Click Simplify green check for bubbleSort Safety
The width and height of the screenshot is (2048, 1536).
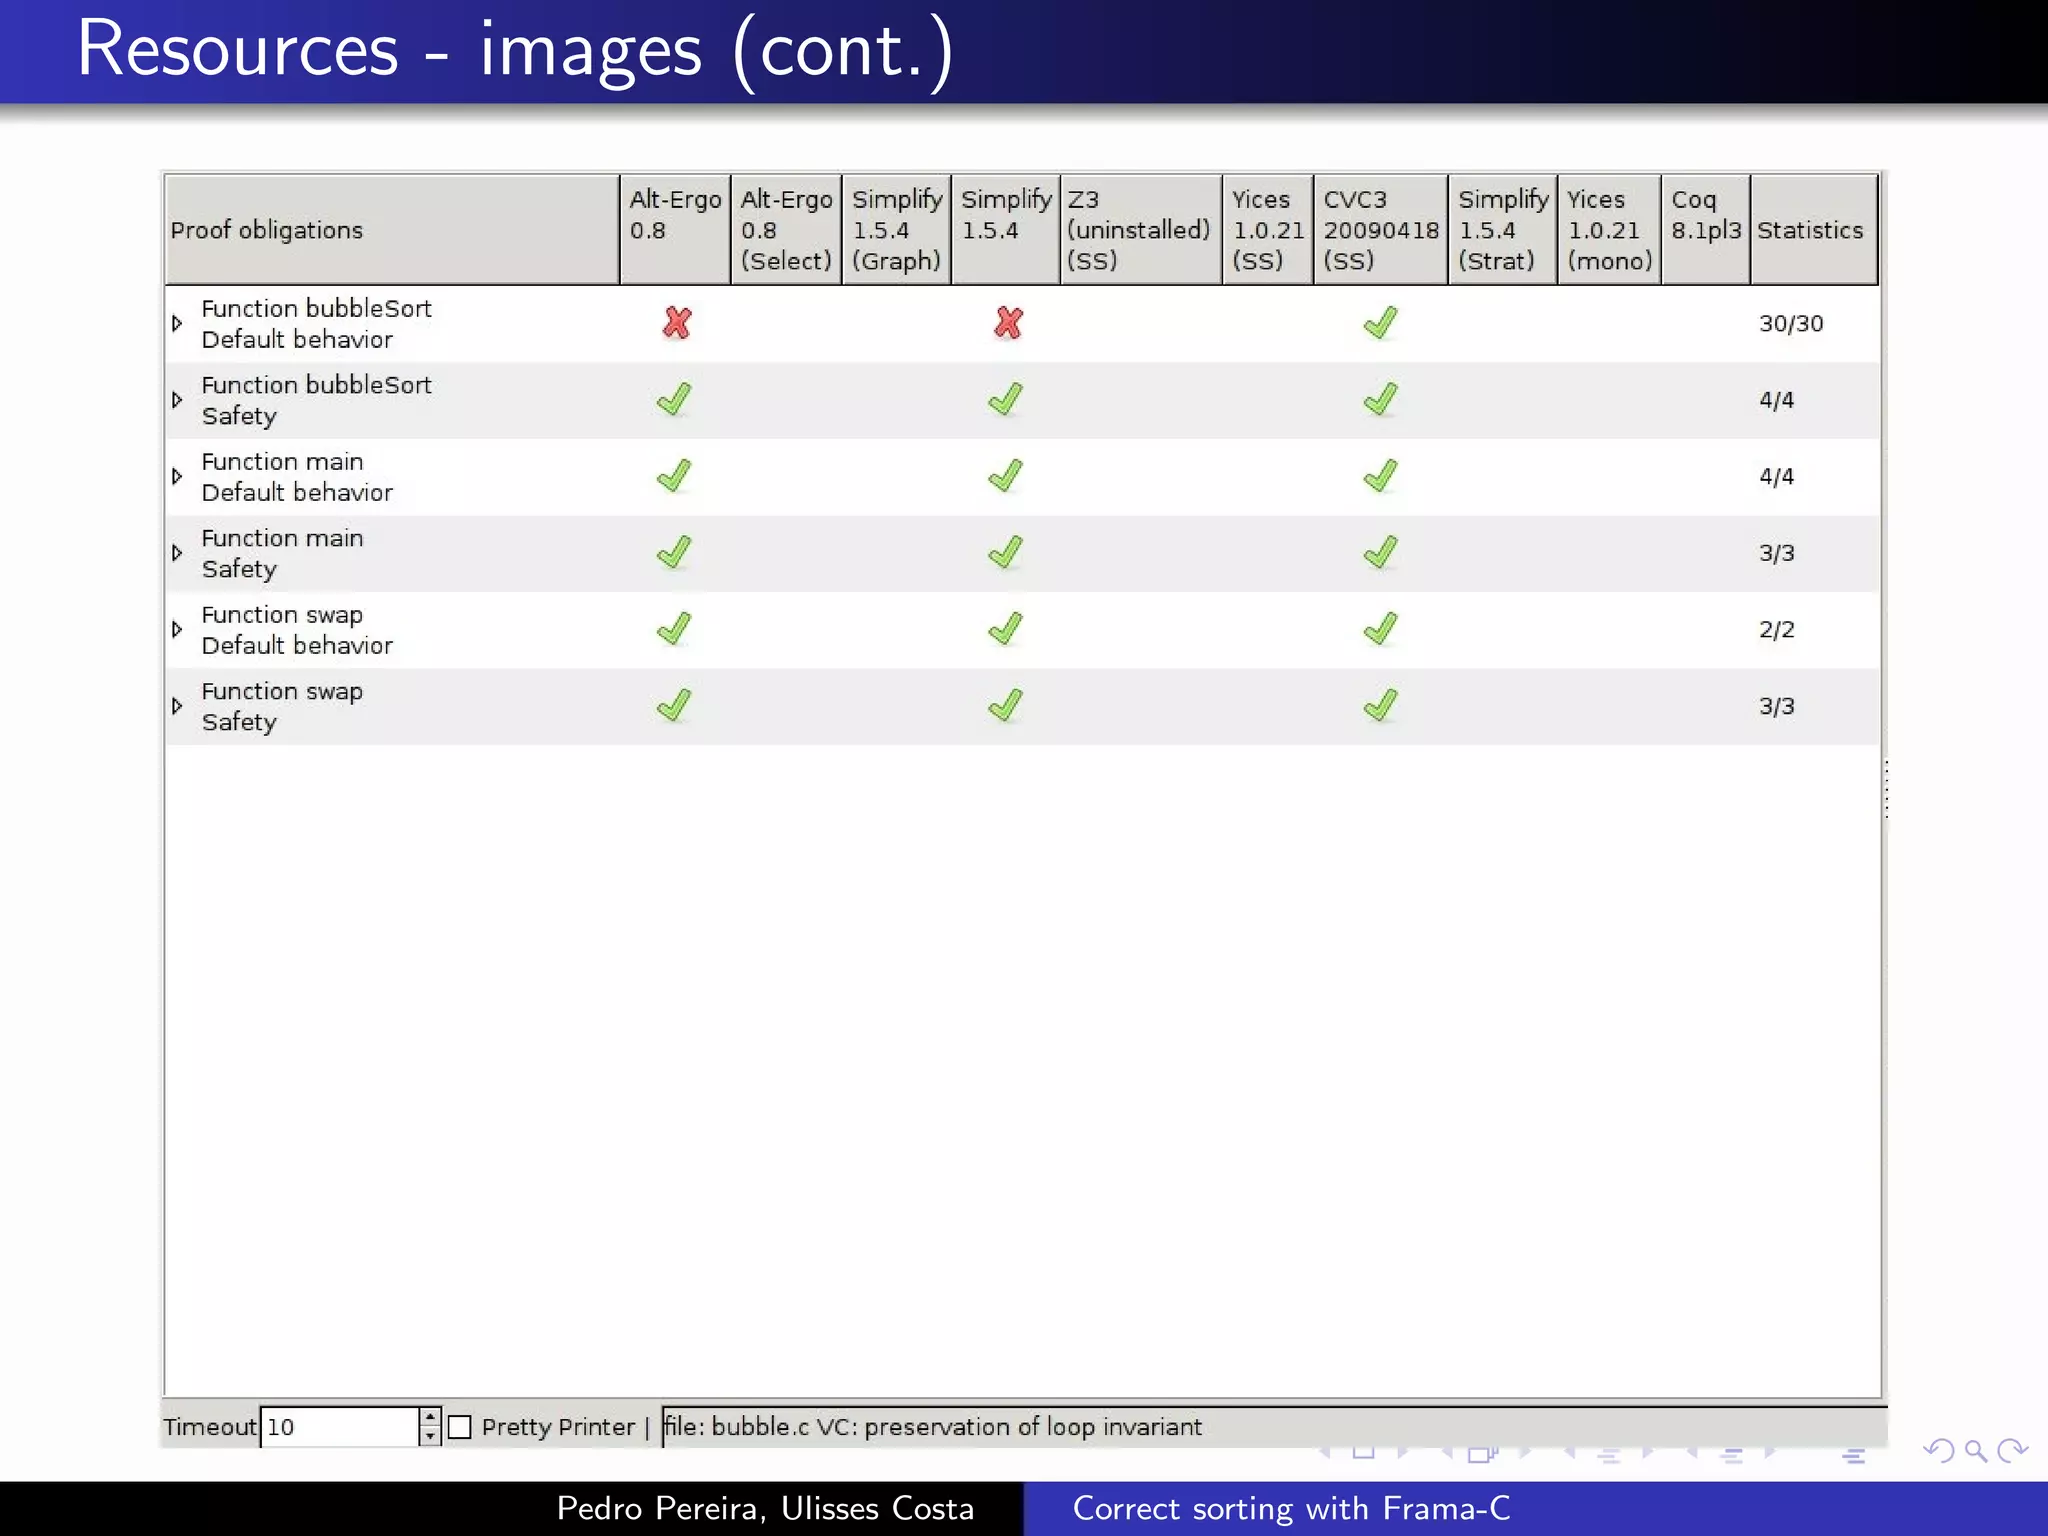1005,400
